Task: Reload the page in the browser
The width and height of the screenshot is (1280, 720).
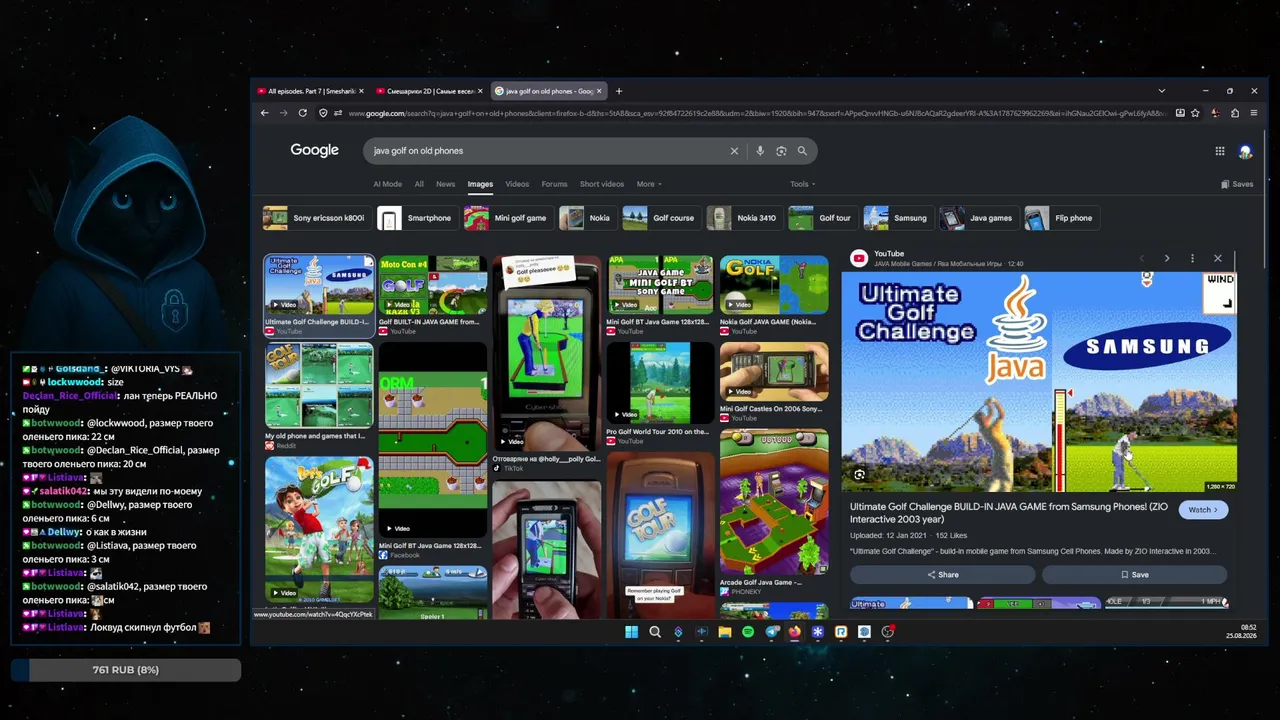Action: [304, 113]
